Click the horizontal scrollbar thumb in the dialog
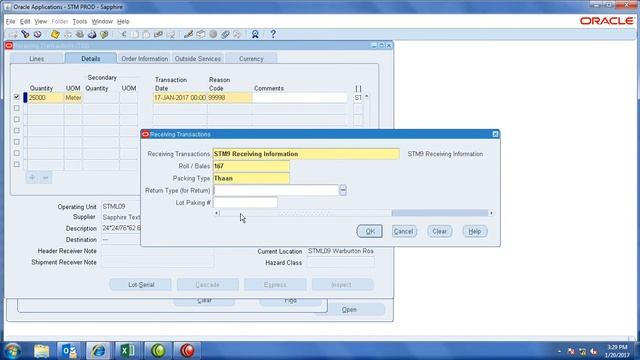The image size is (640, 360). pyautogui.click(x=305, y=213)
